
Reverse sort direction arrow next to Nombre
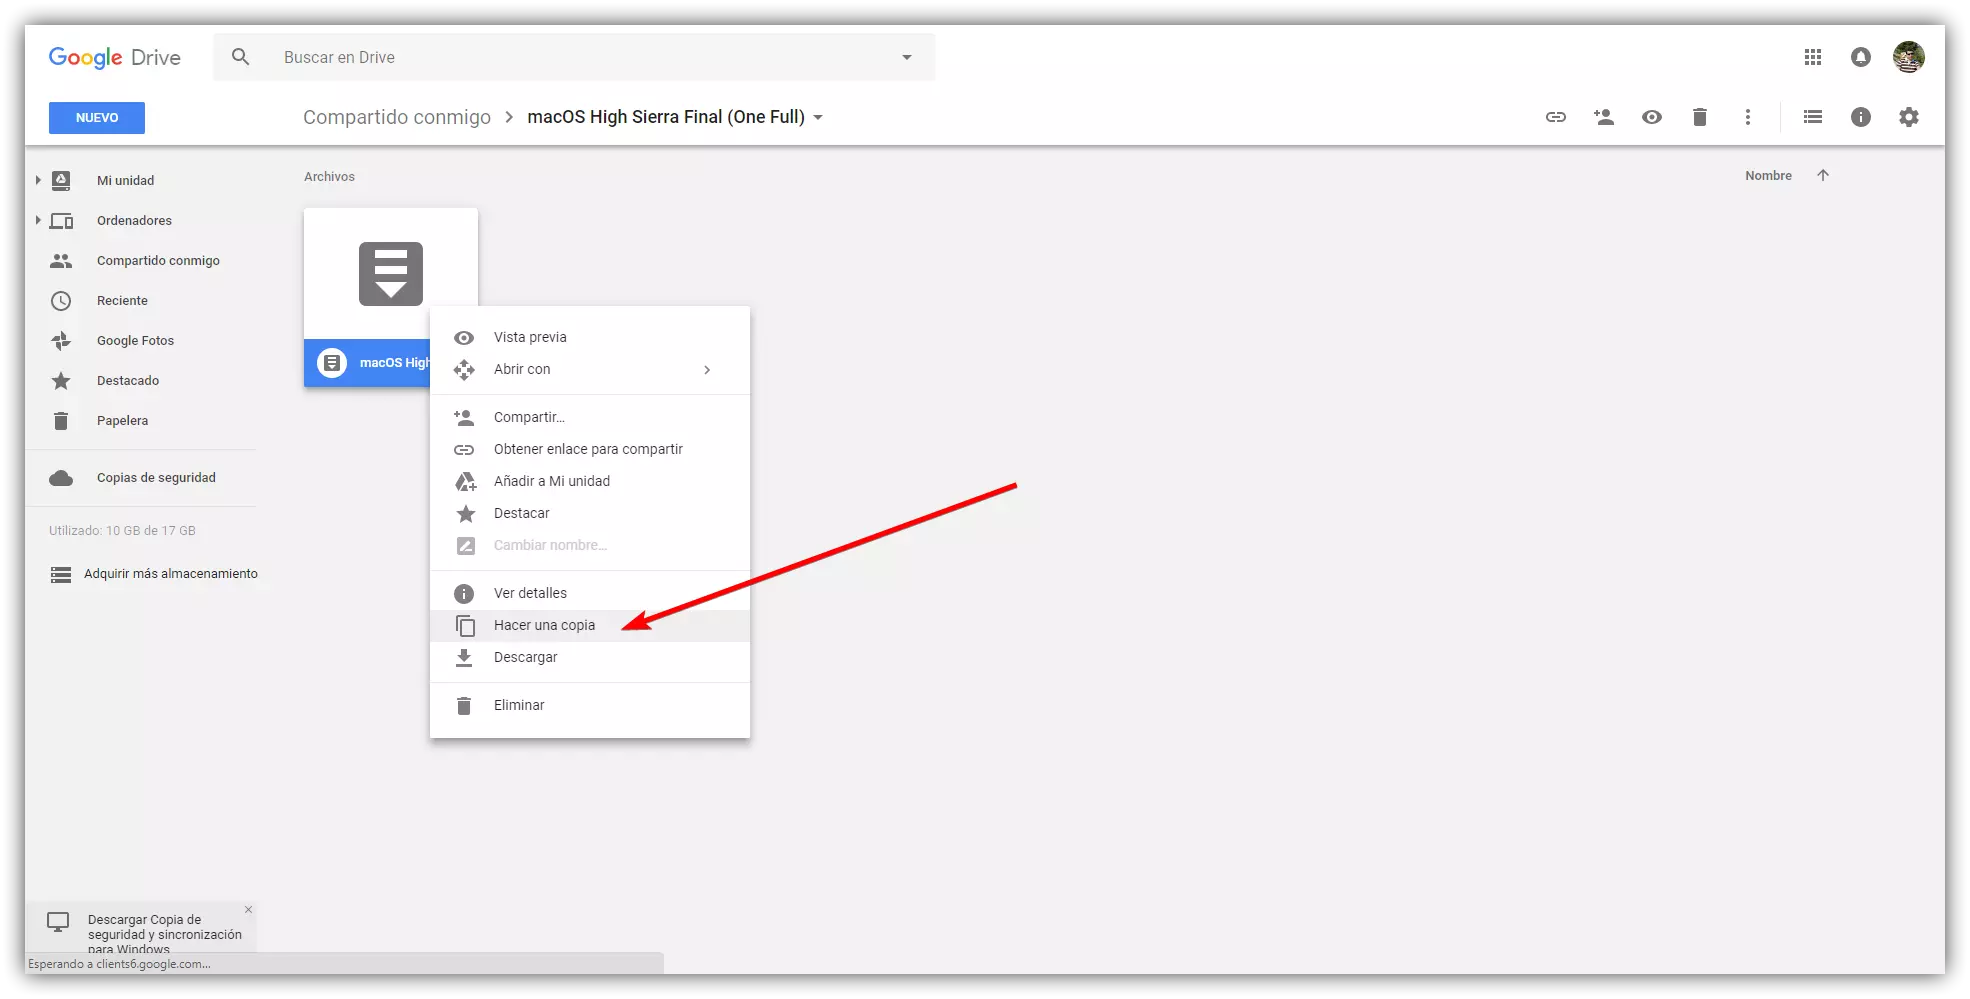(x=1823, y=175)
